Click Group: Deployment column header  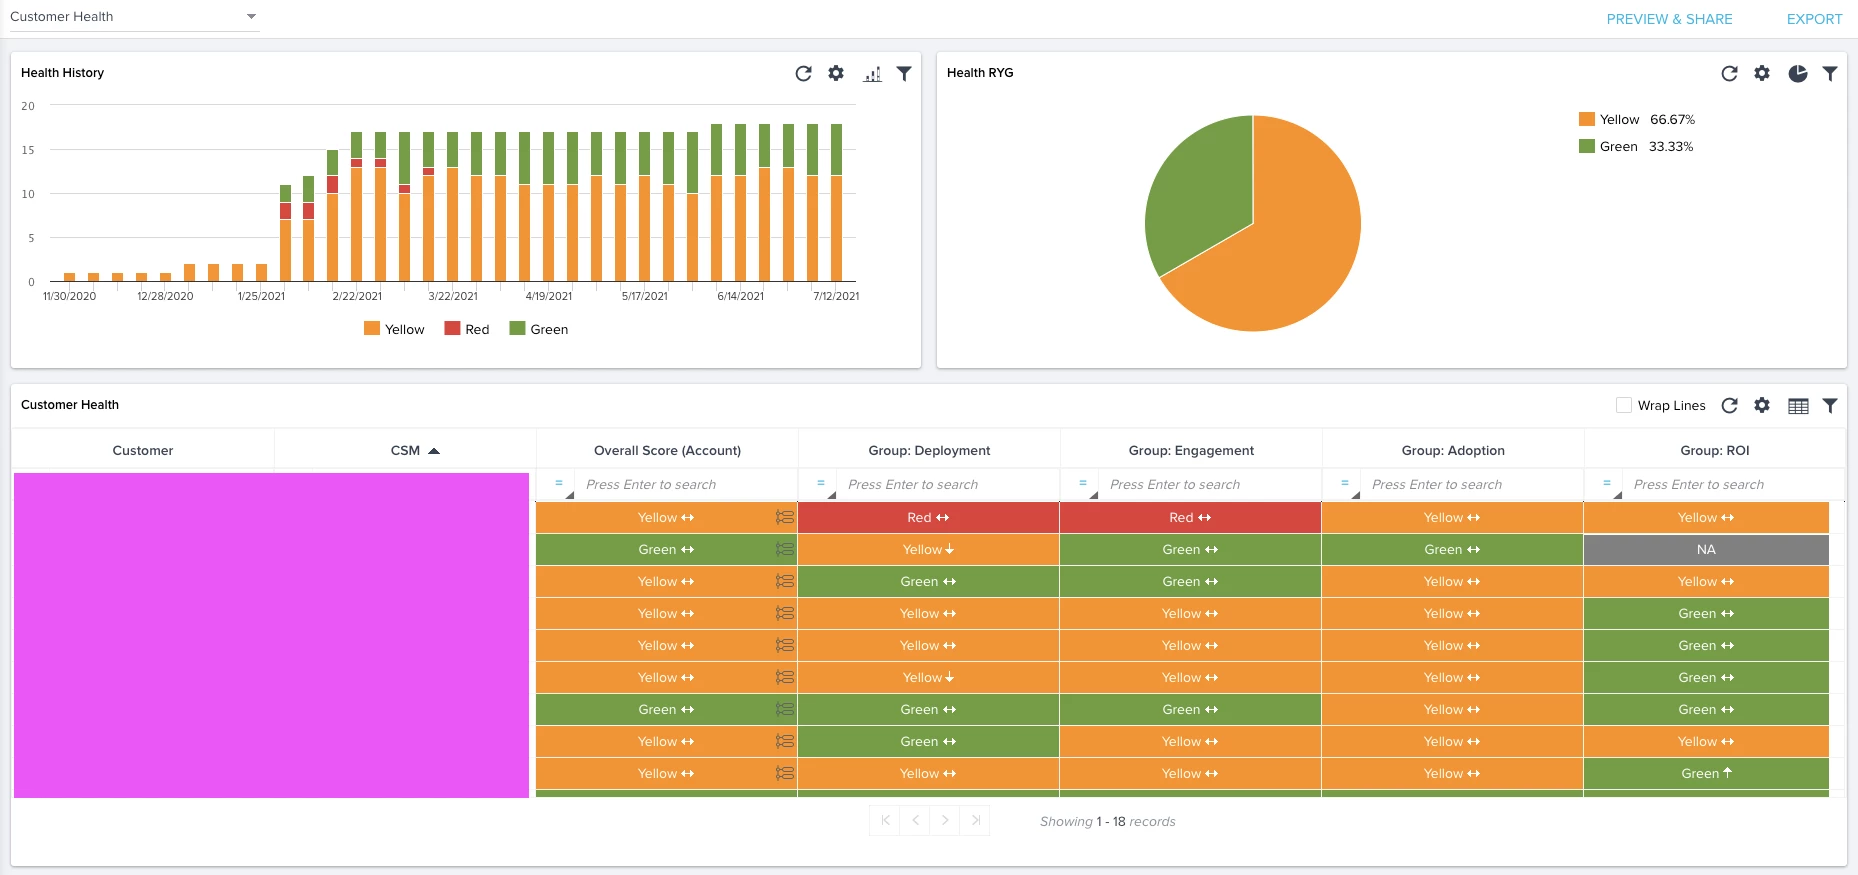pyautogui.click(x=929, y=450)
